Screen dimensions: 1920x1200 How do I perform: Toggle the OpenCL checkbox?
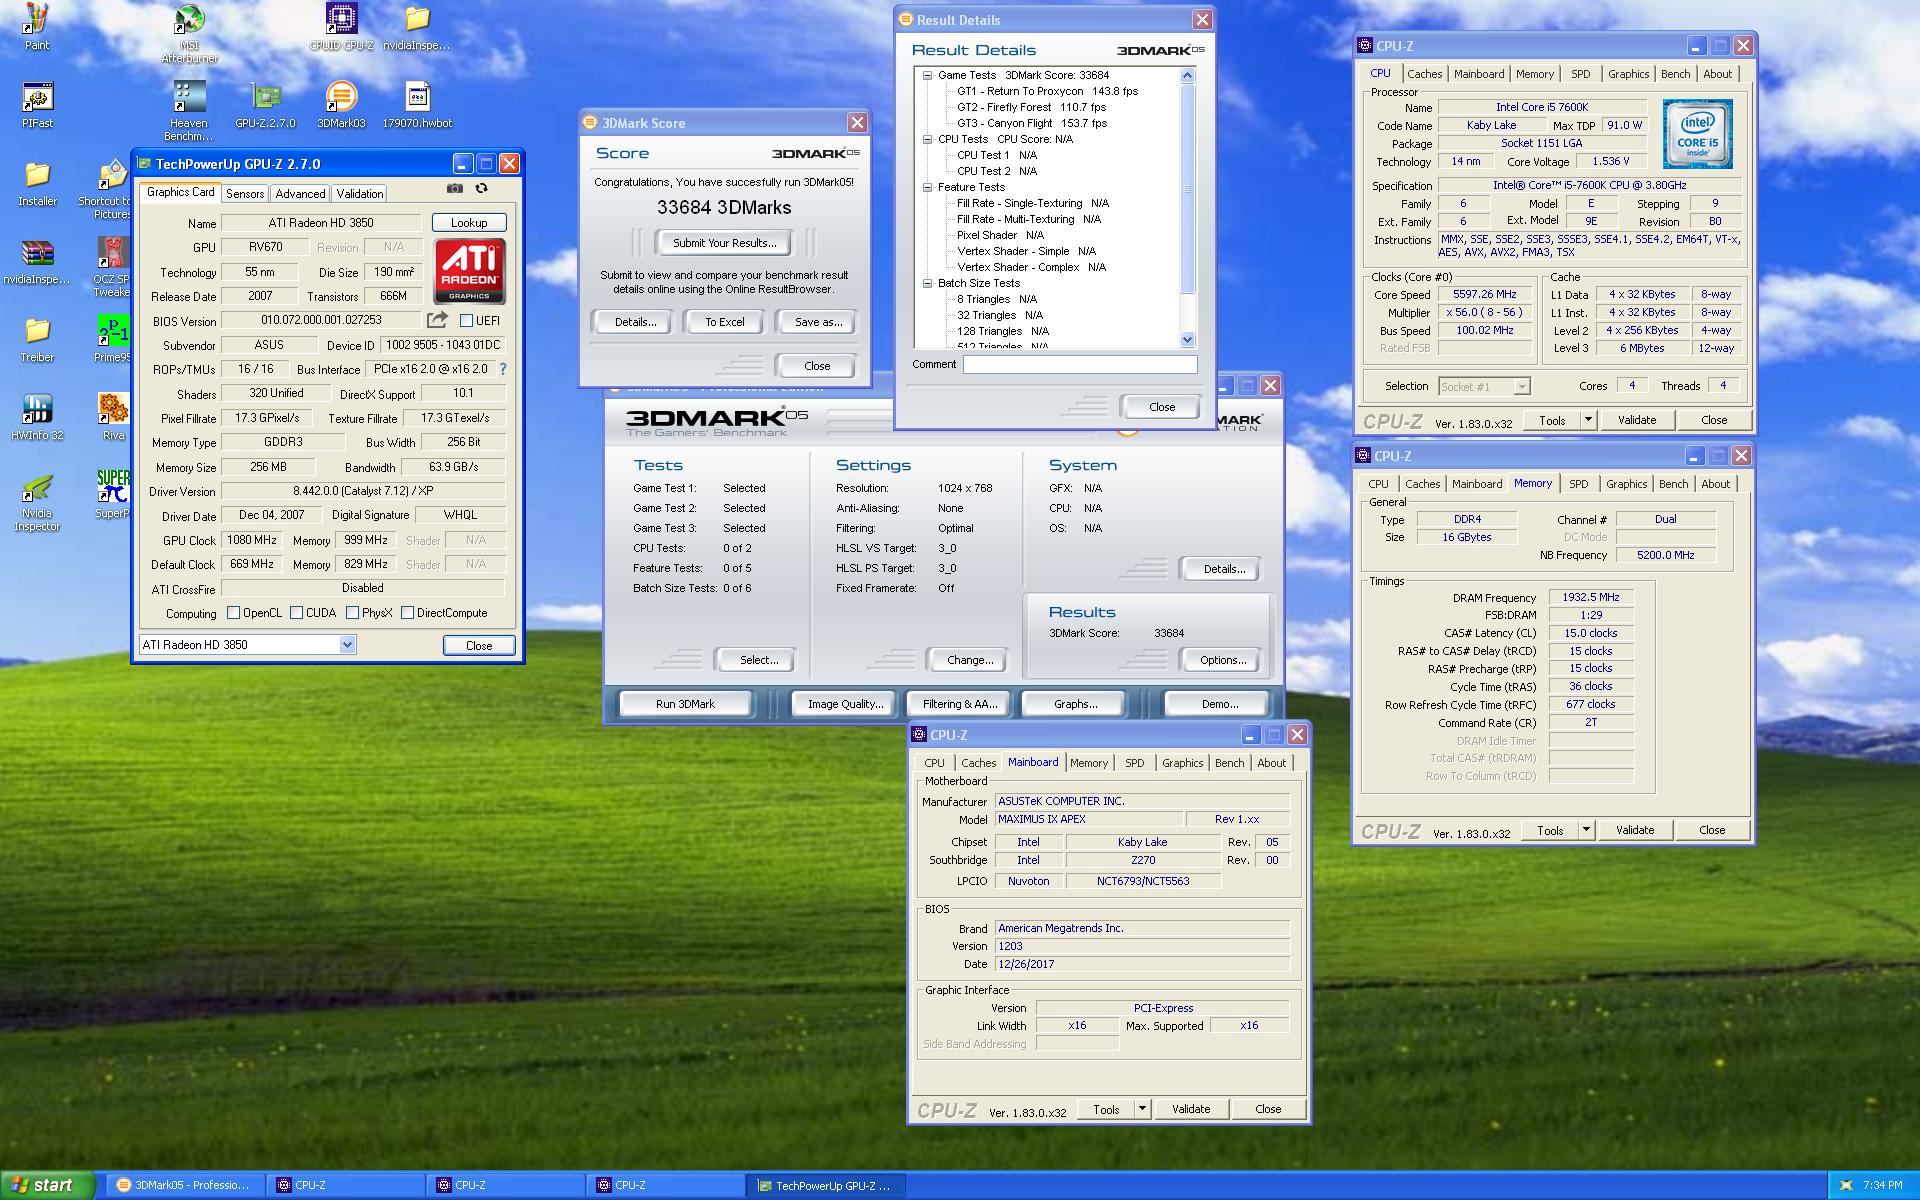point(233,613)
